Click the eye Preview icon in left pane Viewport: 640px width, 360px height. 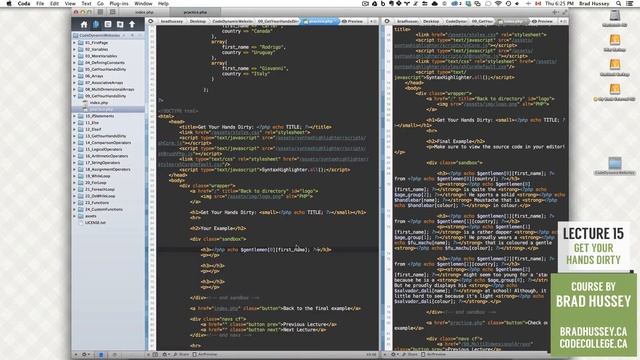pyautogui.click(x=344, y=21)
